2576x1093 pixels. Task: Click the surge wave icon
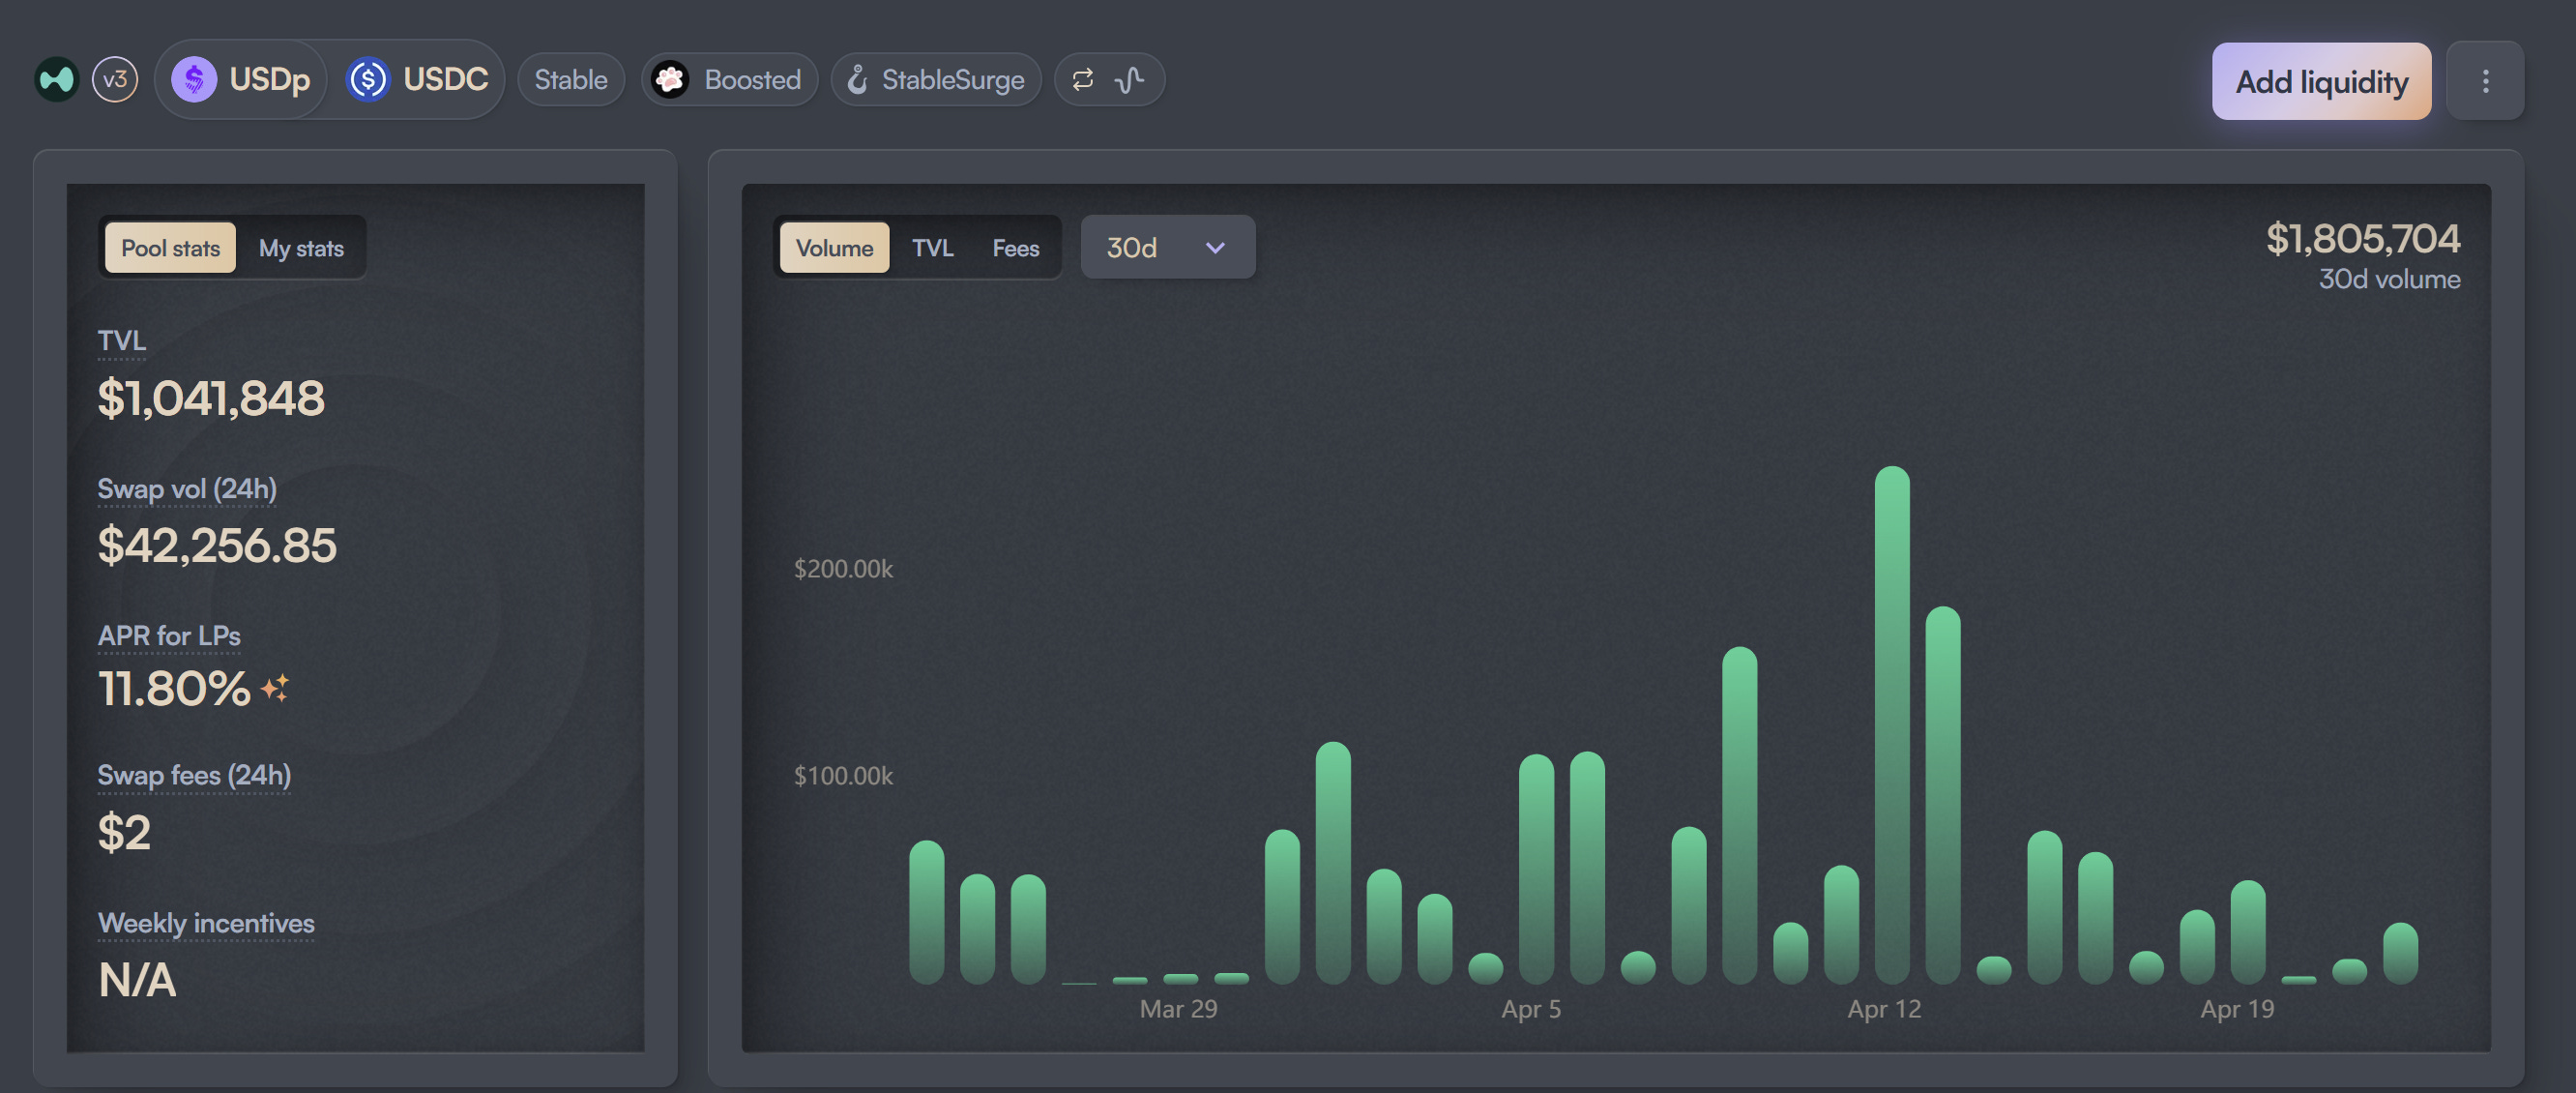pyautogui.click(x=1129, y=79)
